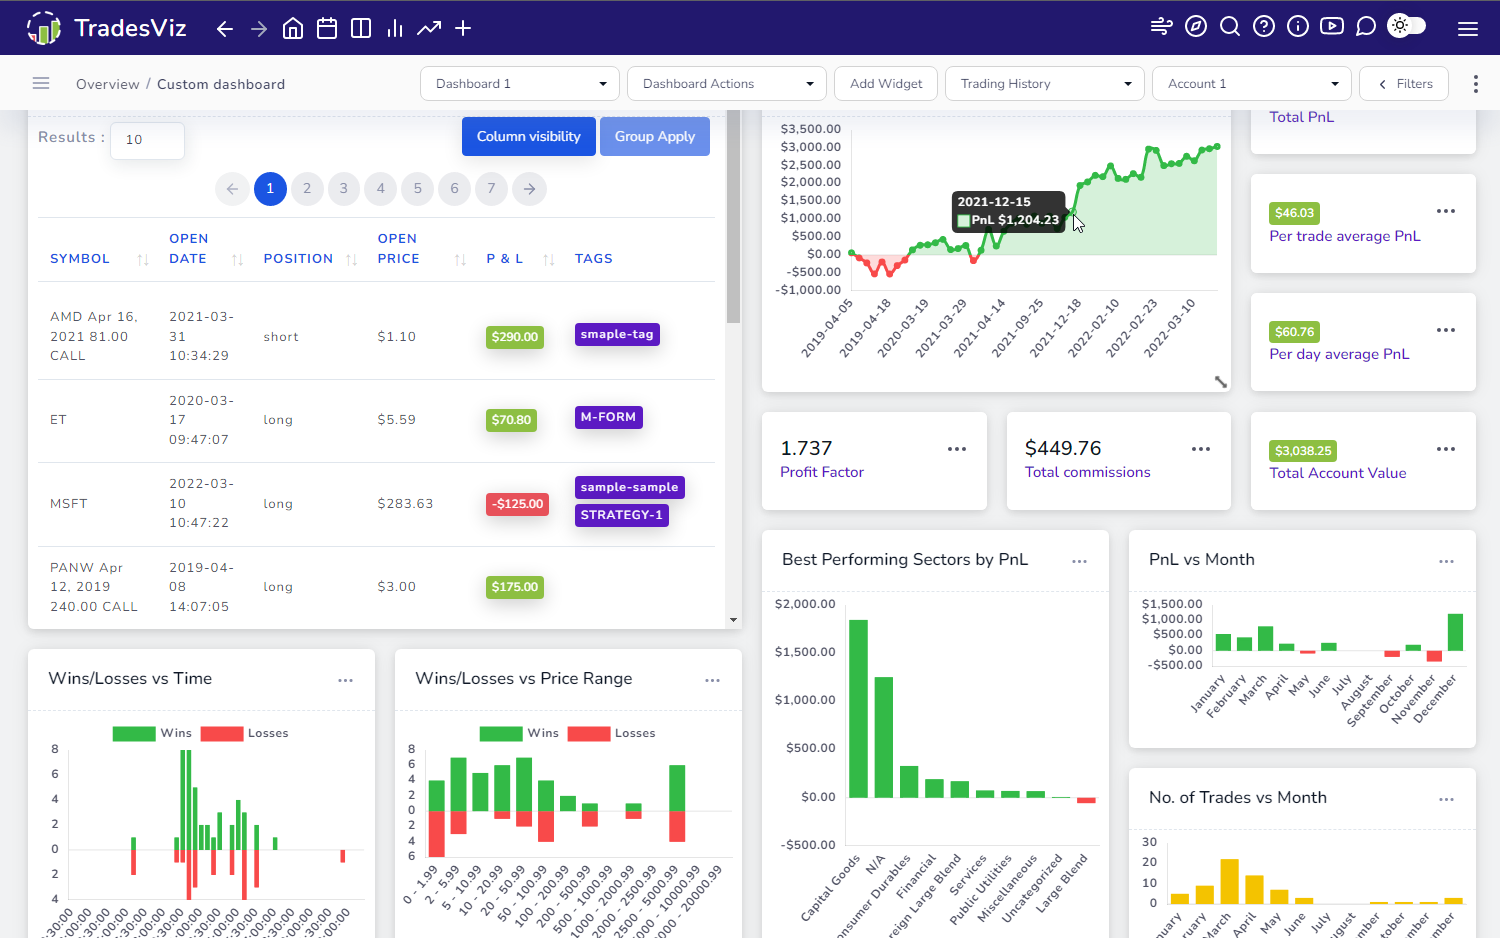Open the search magnifier icon
The width and height of the screenshot is (1500, 938).
pyautogui.click(x=1230, y=27)
